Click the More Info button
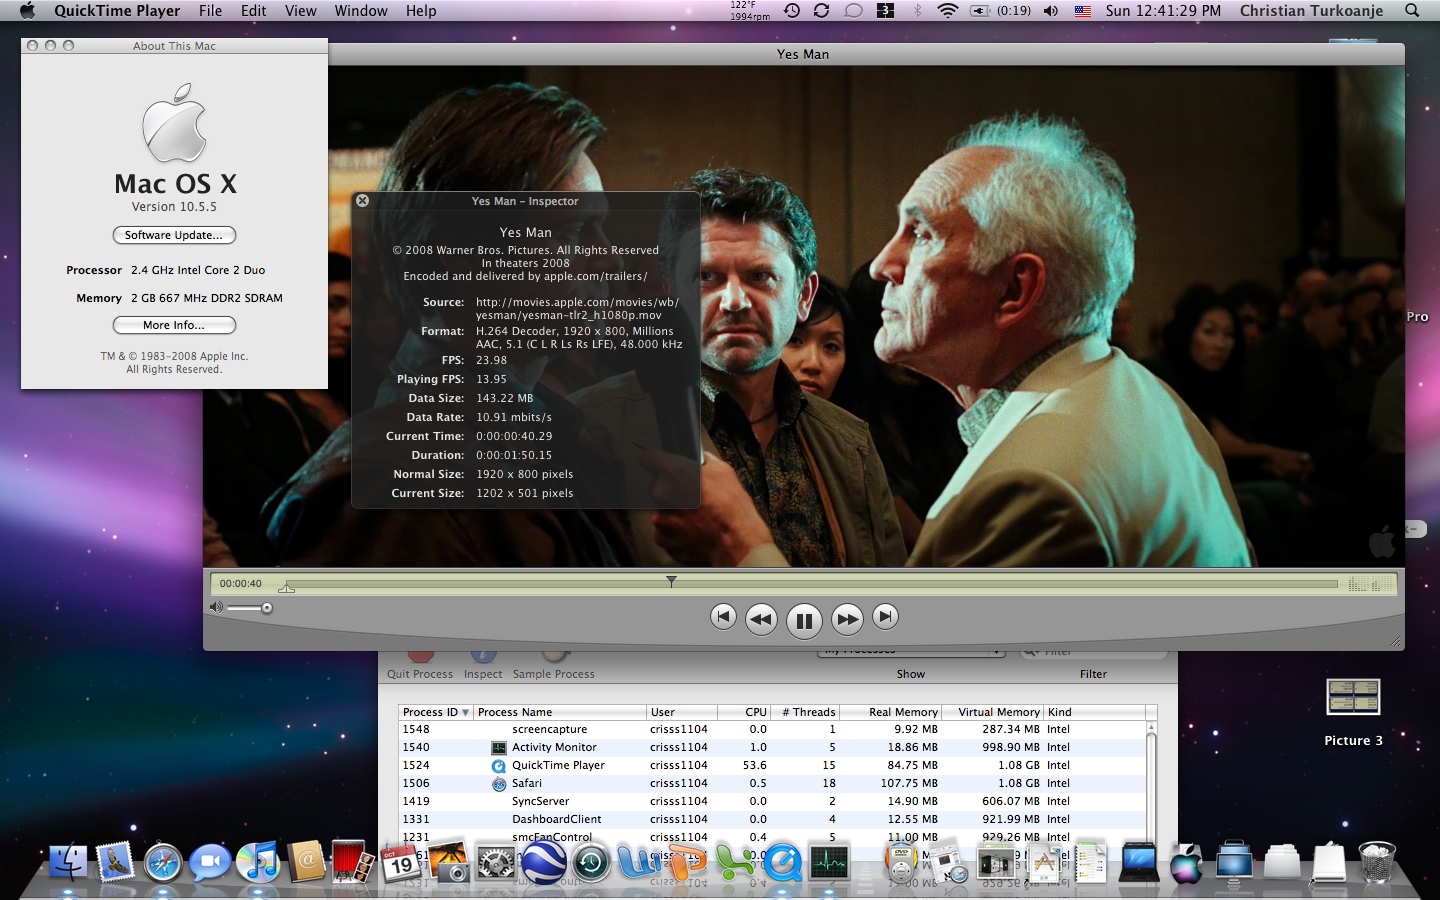 pos(174,325)
